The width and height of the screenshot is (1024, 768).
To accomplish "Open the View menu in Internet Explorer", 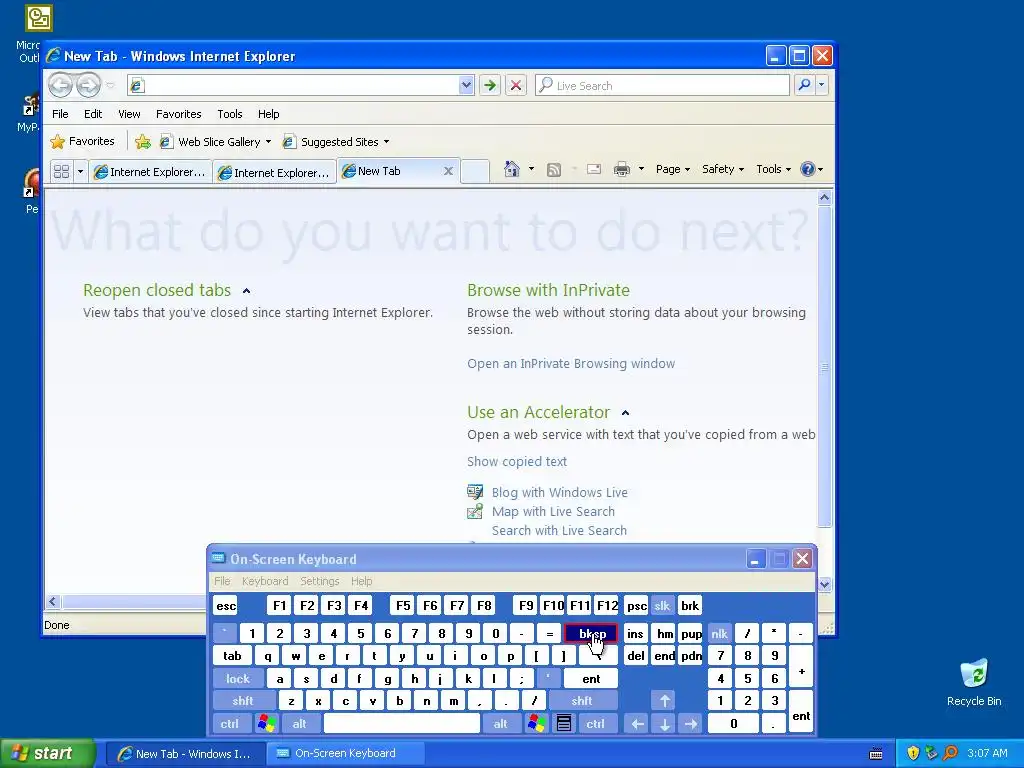I will 129,114.
